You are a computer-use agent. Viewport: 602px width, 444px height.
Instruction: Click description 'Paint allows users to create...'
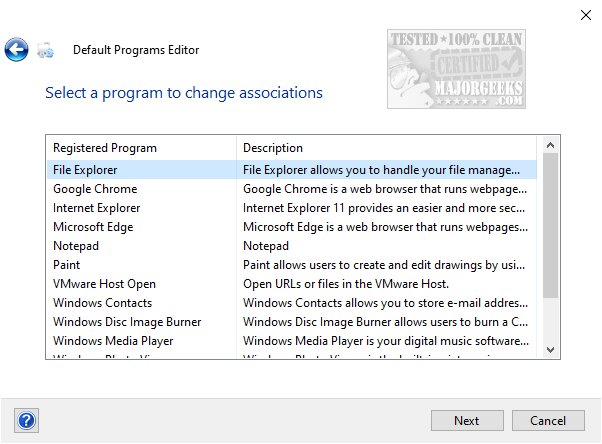[x=384, y=265]
